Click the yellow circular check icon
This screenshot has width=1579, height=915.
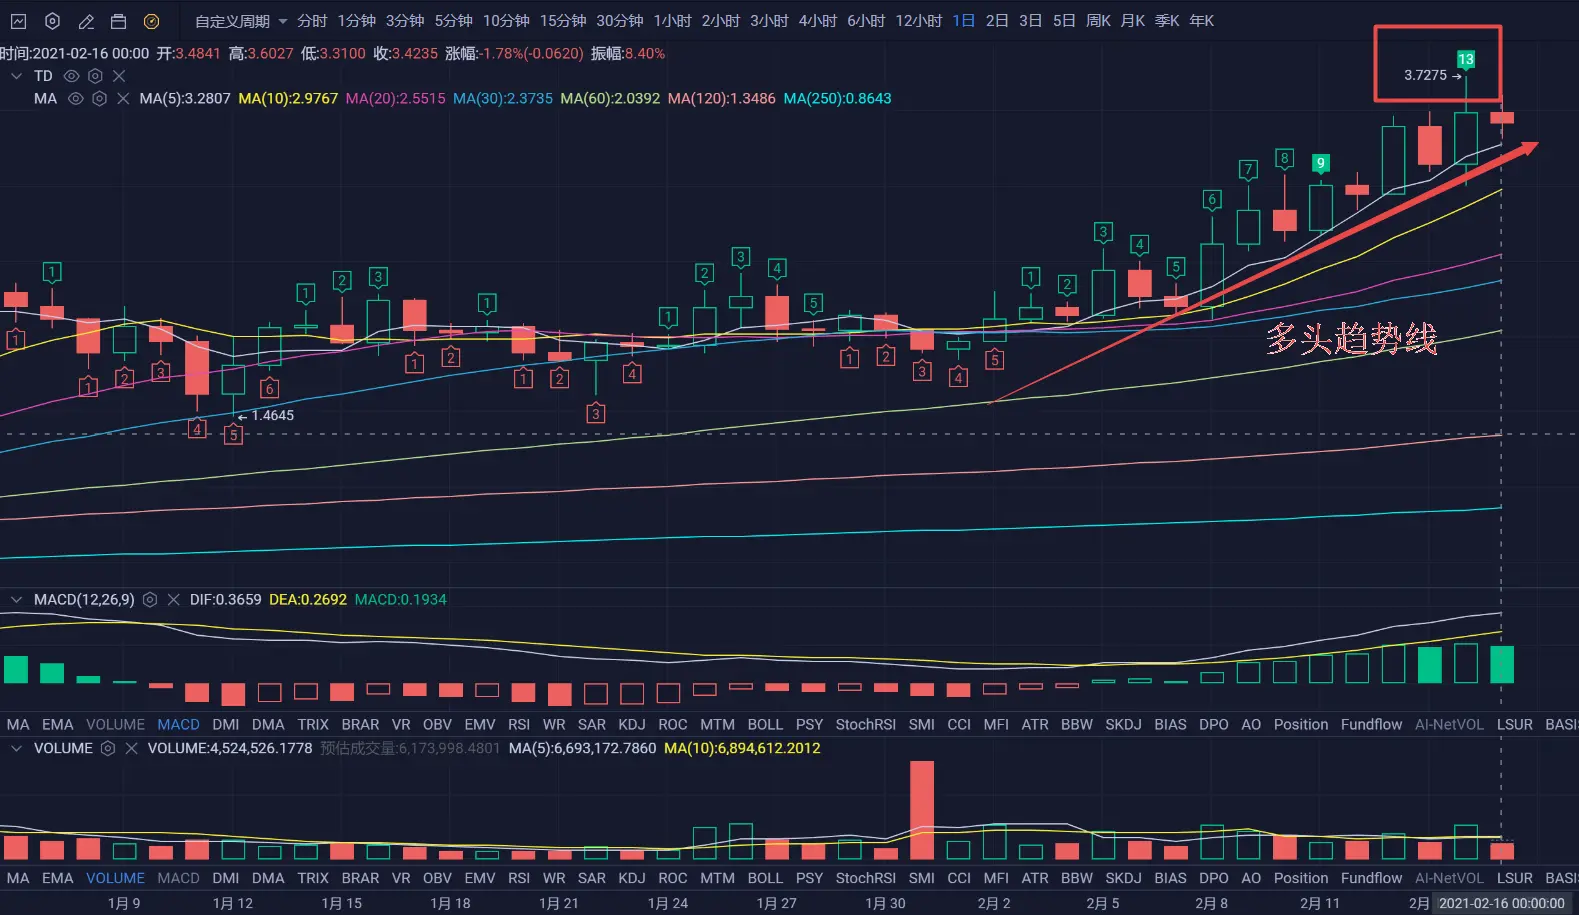(x=152, y=21)
